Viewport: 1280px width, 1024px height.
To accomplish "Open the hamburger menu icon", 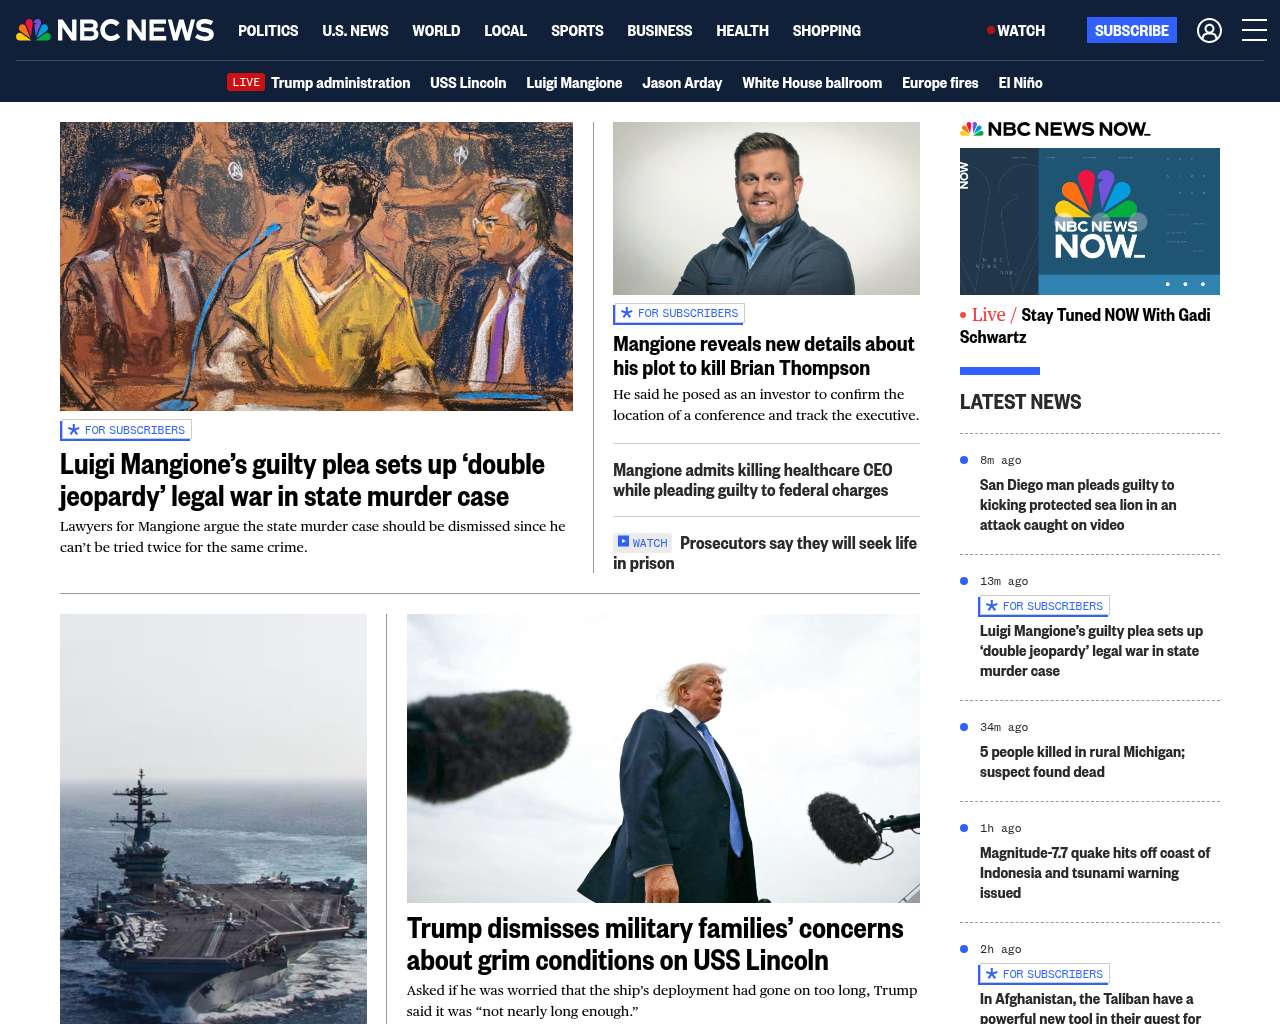I will coord(1254,31).
